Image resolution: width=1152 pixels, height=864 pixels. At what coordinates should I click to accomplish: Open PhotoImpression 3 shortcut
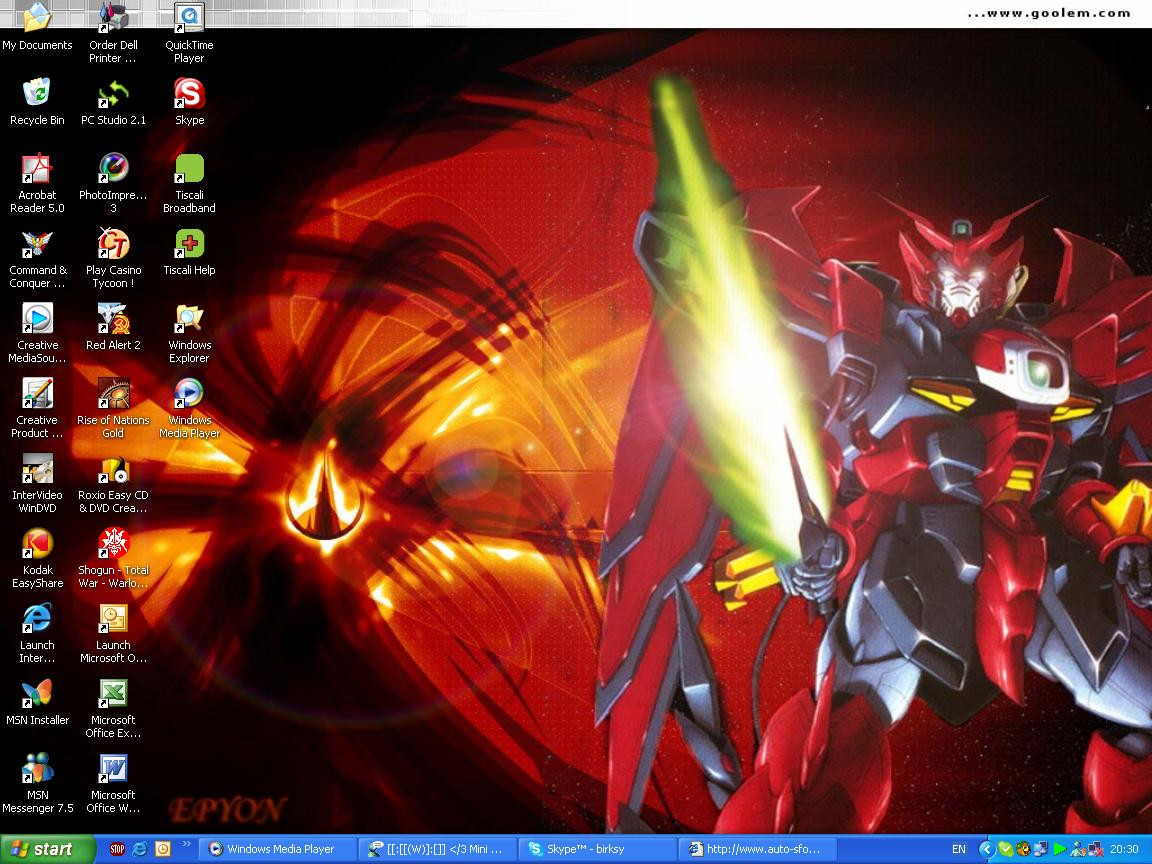pos(113,183)
